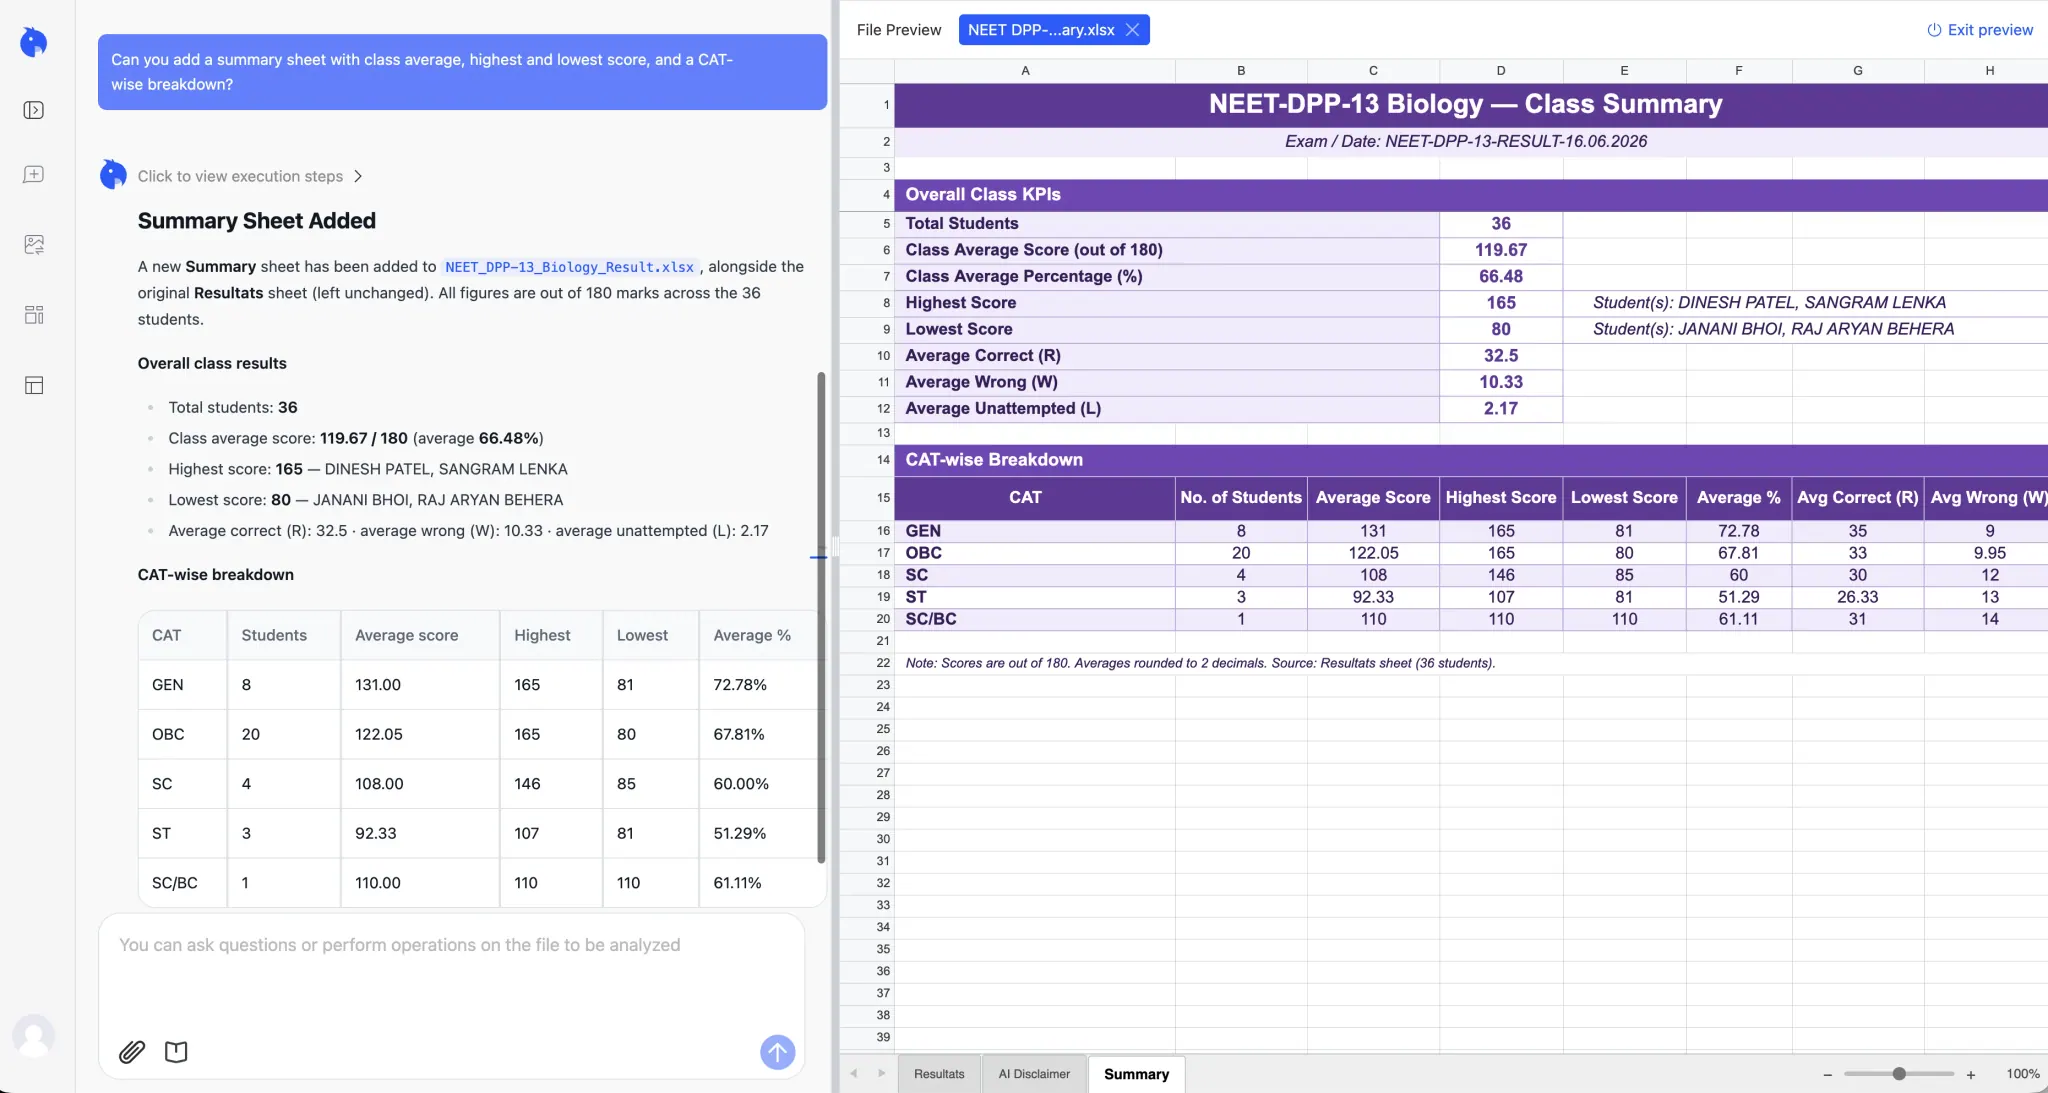Open the user profile avatar
The image size is (2048, 1093).
pyautogui.click(x=34, y=1036)
